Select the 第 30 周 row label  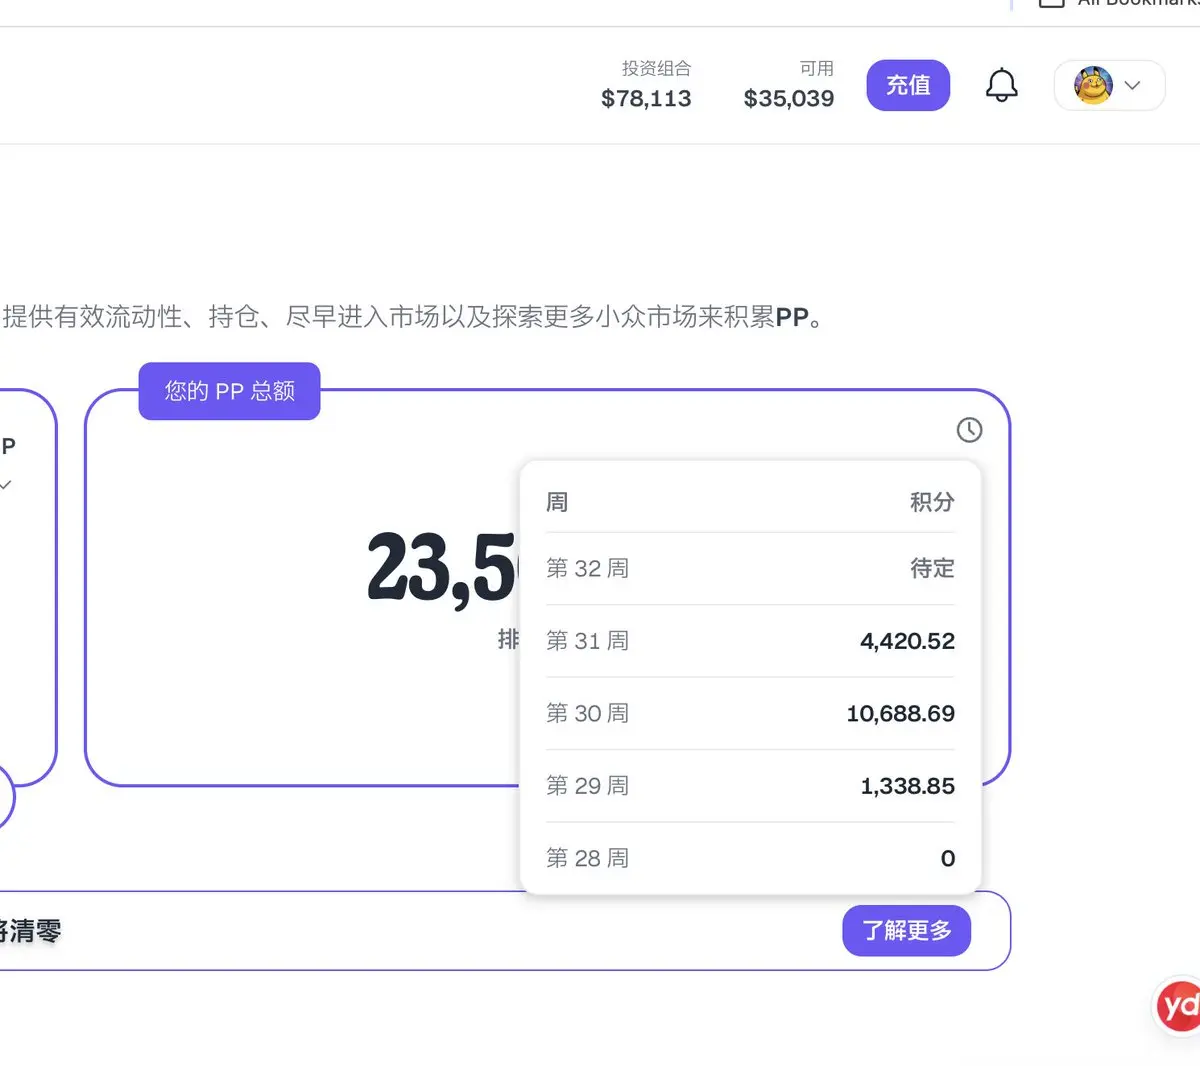pos(587,713)
